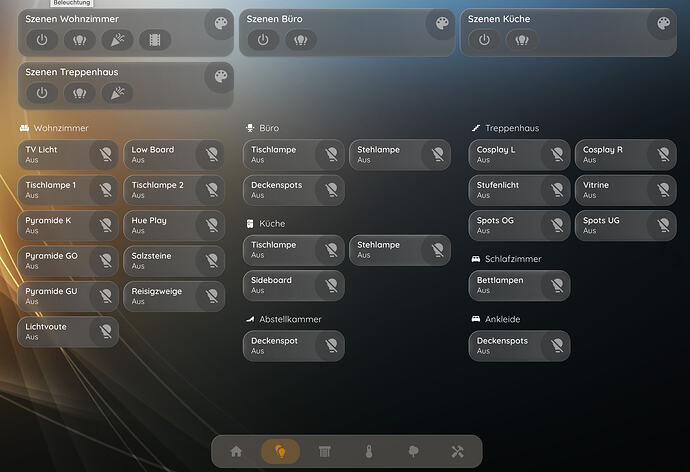Switch the Ankleide Deckenspots card
The image size is (690, 472).
click(520, 346)
